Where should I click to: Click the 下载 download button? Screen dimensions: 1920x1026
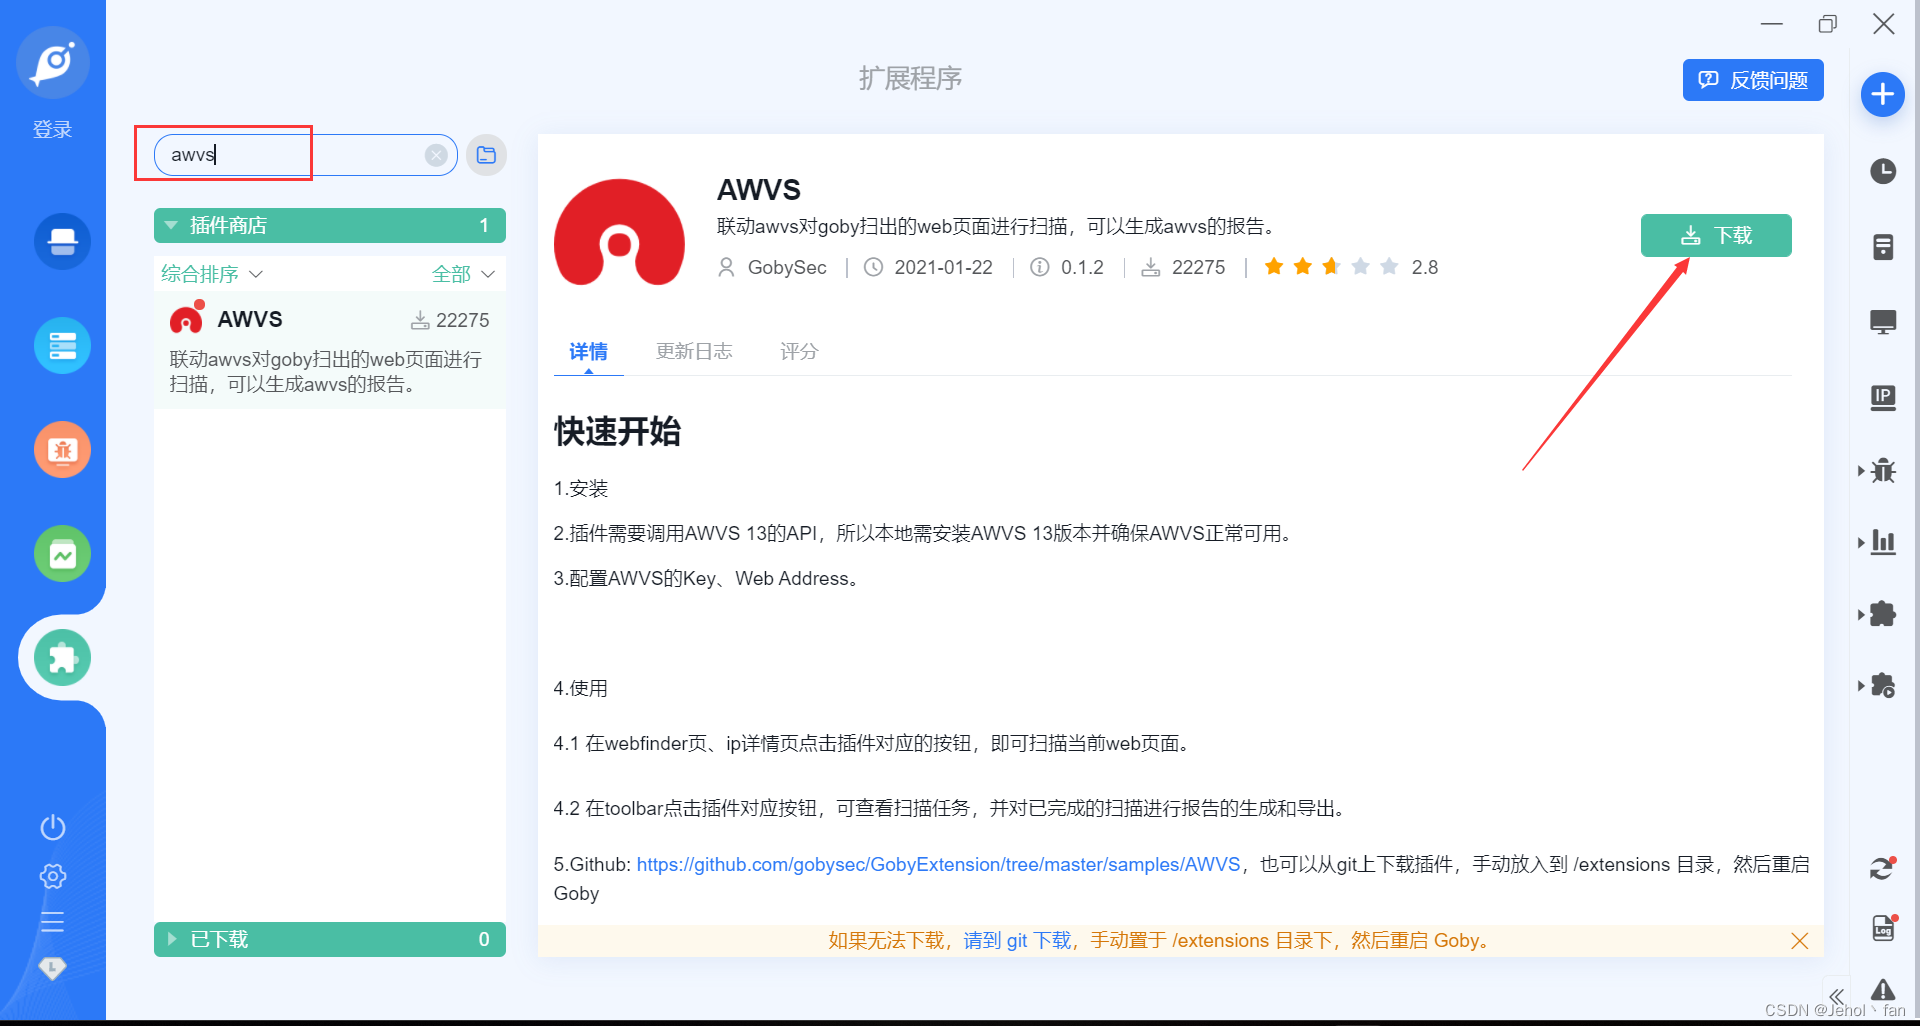(x=1716, y=235)
